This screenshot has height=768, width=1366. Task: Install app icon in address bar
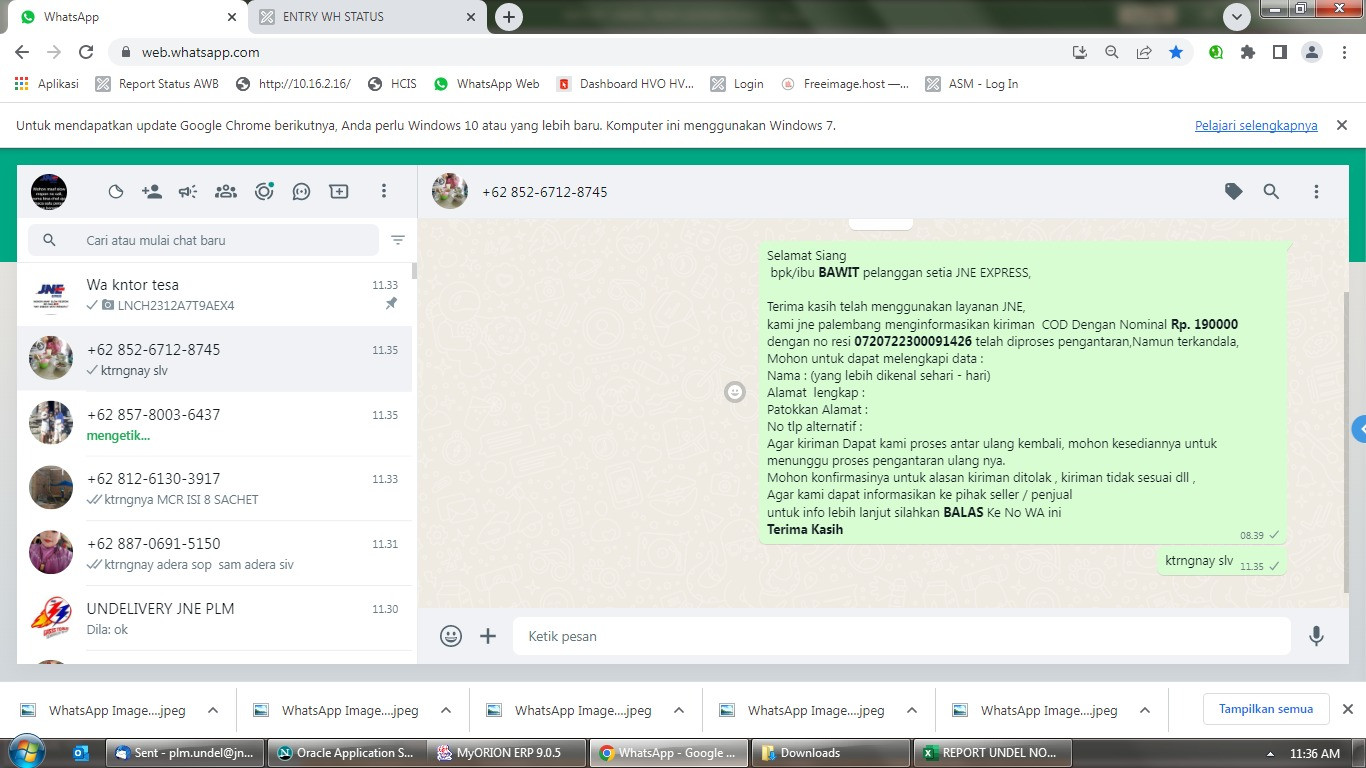click(1080, 52)
